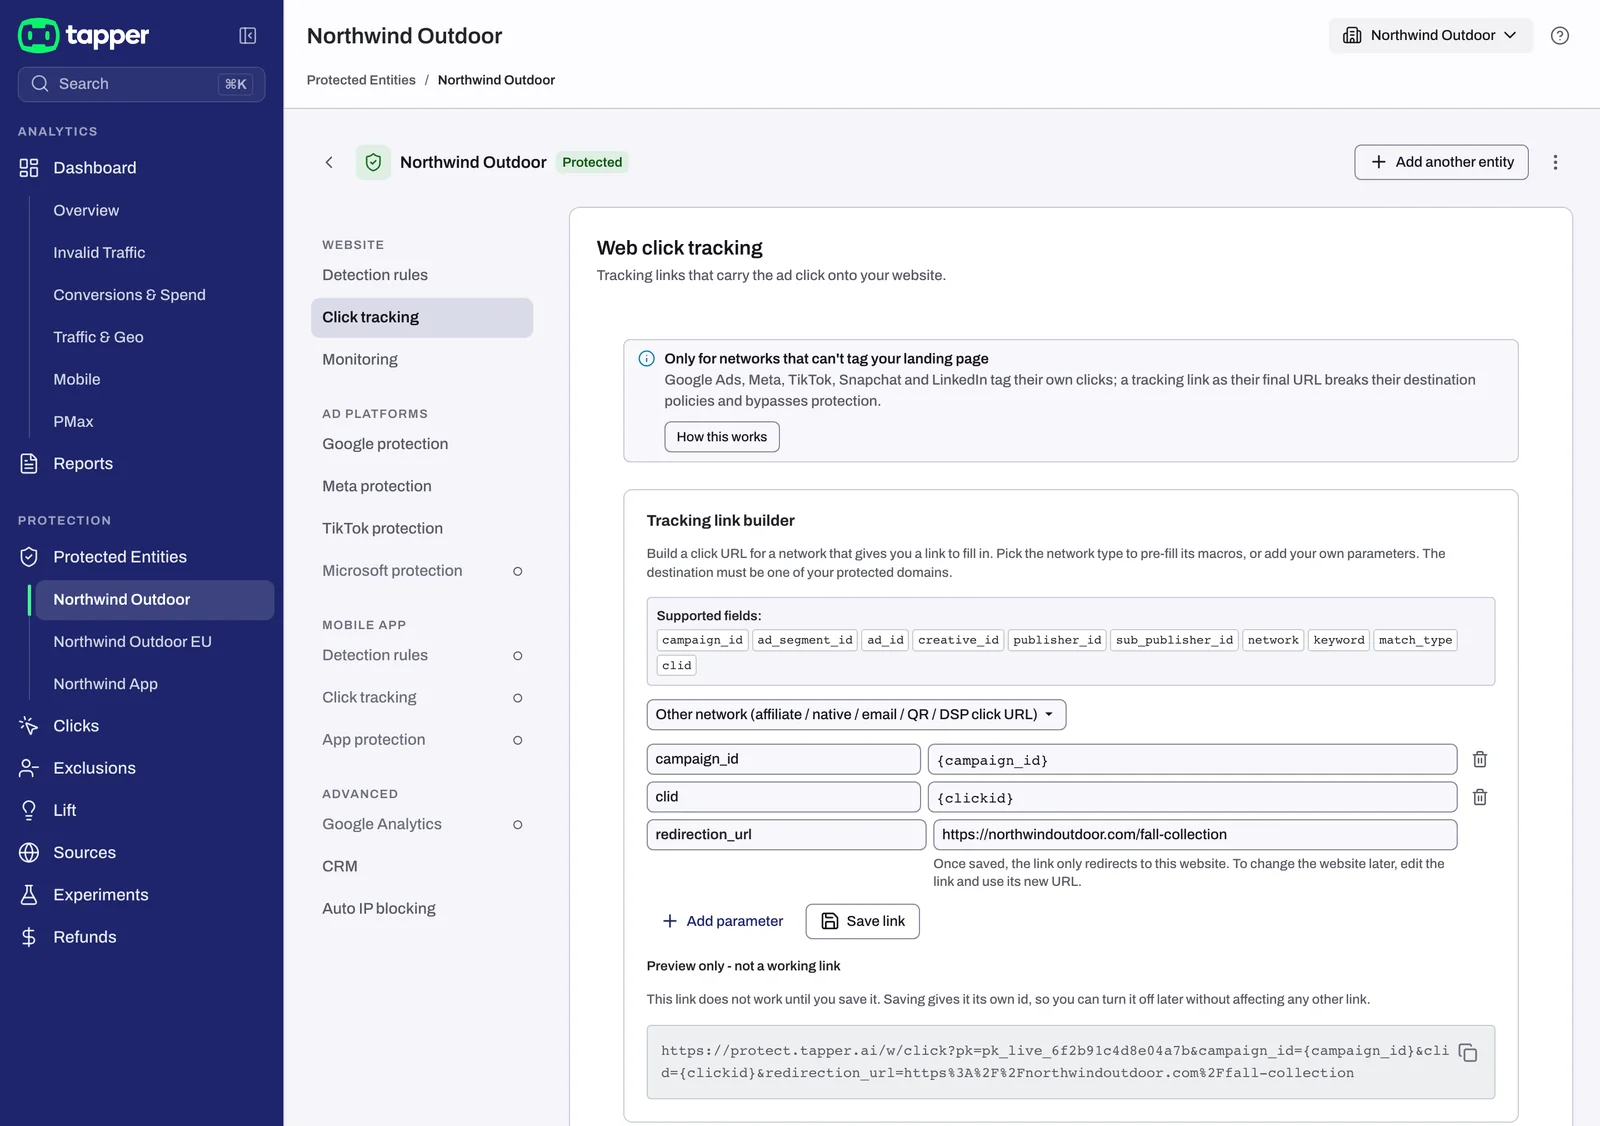Open Invalid Traffic in sidebar
The height and width of the screenshot is (1126, 1600).
pyautogui.click(x=99, y=253)
